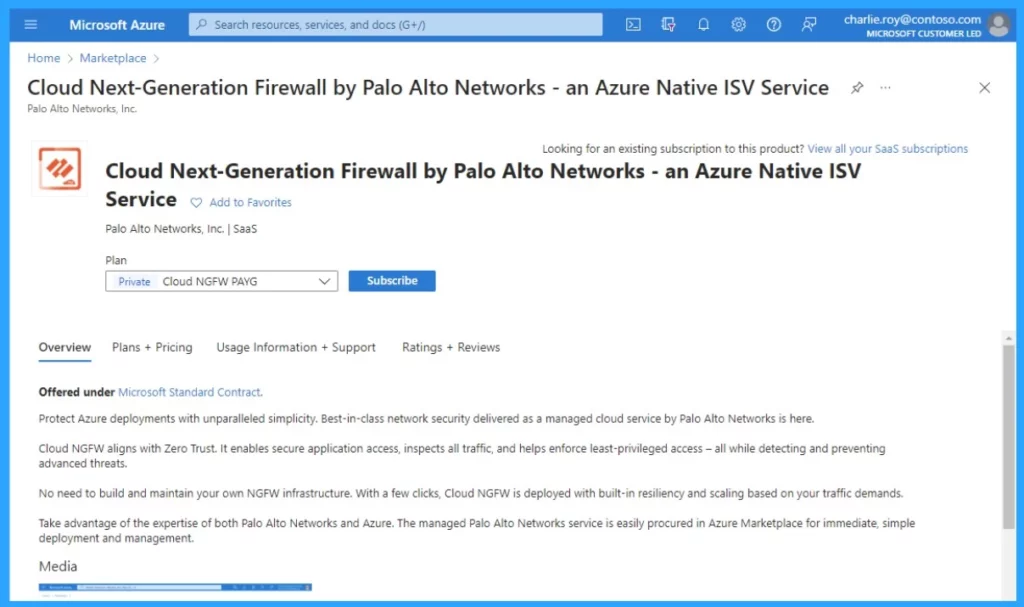Image resolution: width=1024 pixels, height=607 pixels.
Task: Open View all your SaaS subscriptions link
Action: (x=888, y=149)
